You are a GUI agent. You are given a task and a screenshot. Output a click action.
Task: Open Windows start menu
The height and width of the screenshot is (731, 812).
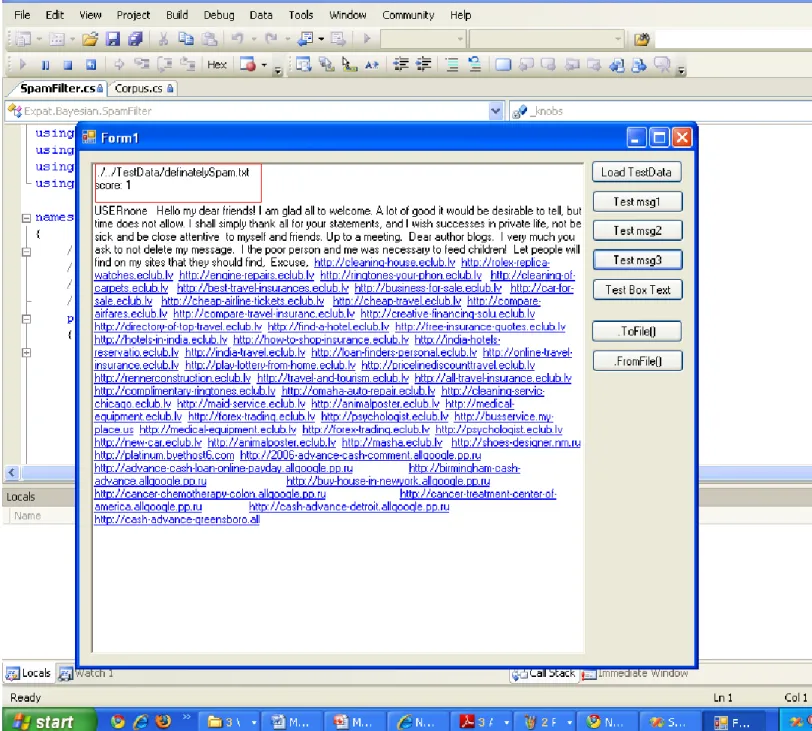[49, 721]
